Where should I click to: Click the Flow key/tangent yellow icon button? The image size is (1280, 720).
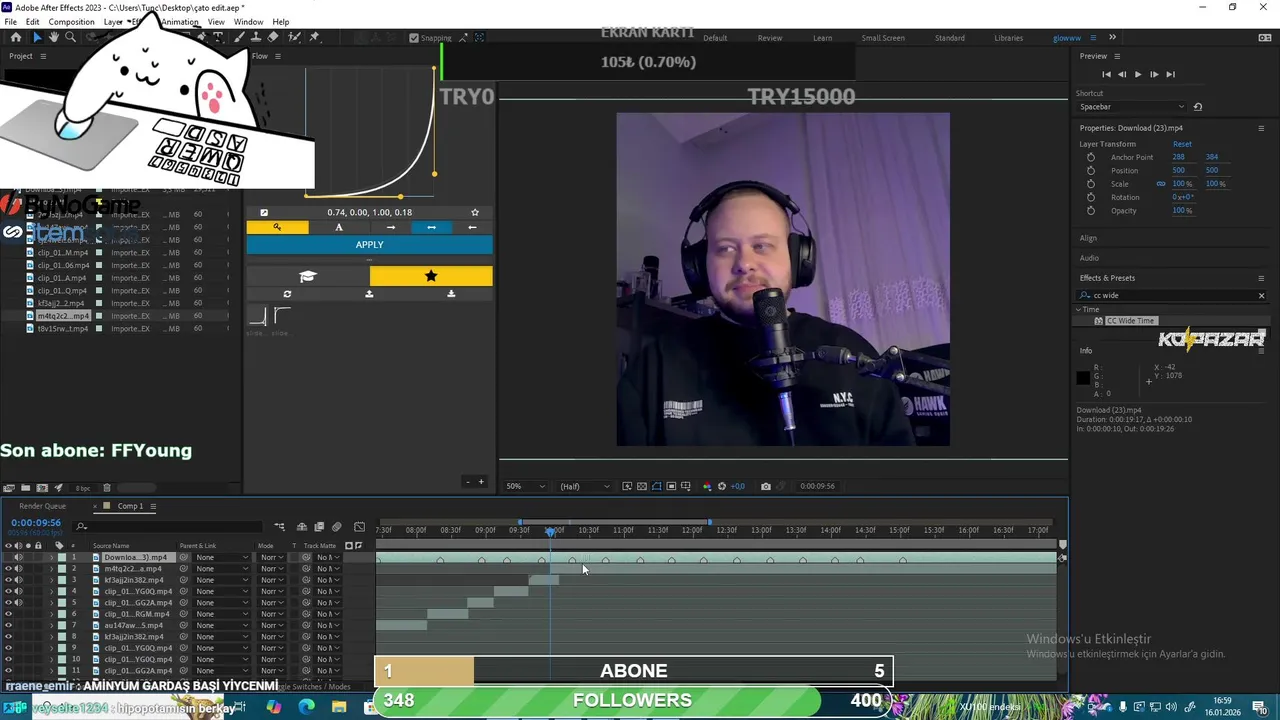[277, 227]
